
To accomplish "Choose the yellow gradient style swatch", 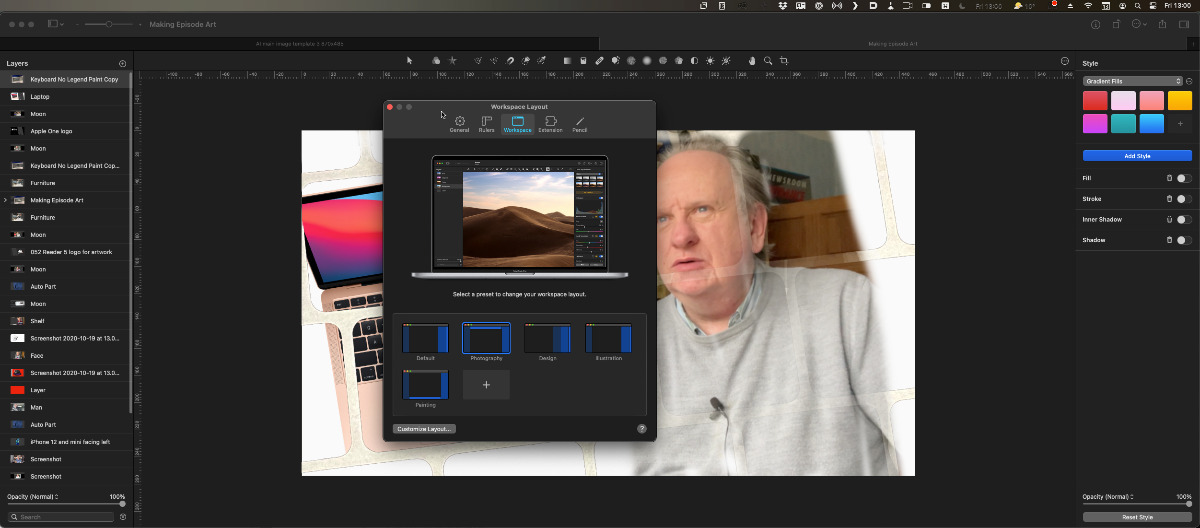I will [1180, 100].
